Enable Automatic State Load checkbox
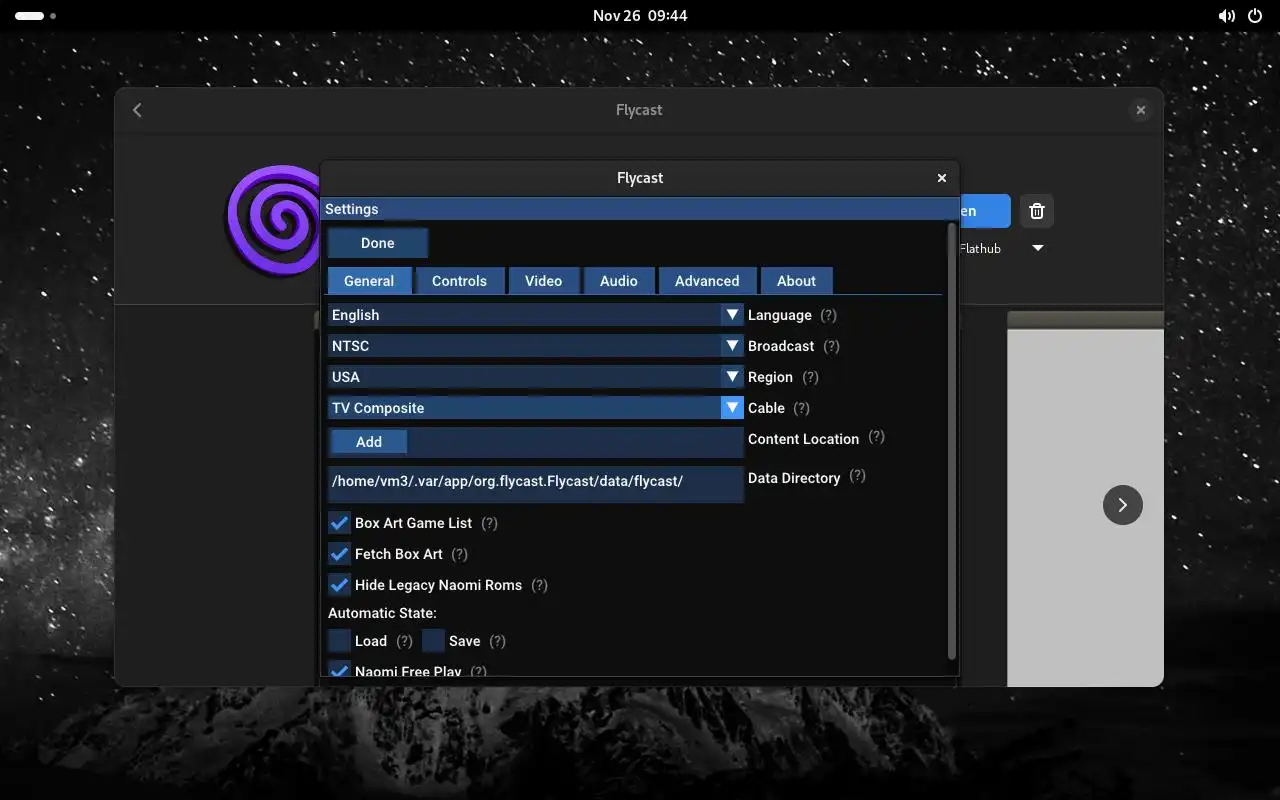Image resolution: width=1280 pixels, height=800 pixels. click(x=339, y=641)
